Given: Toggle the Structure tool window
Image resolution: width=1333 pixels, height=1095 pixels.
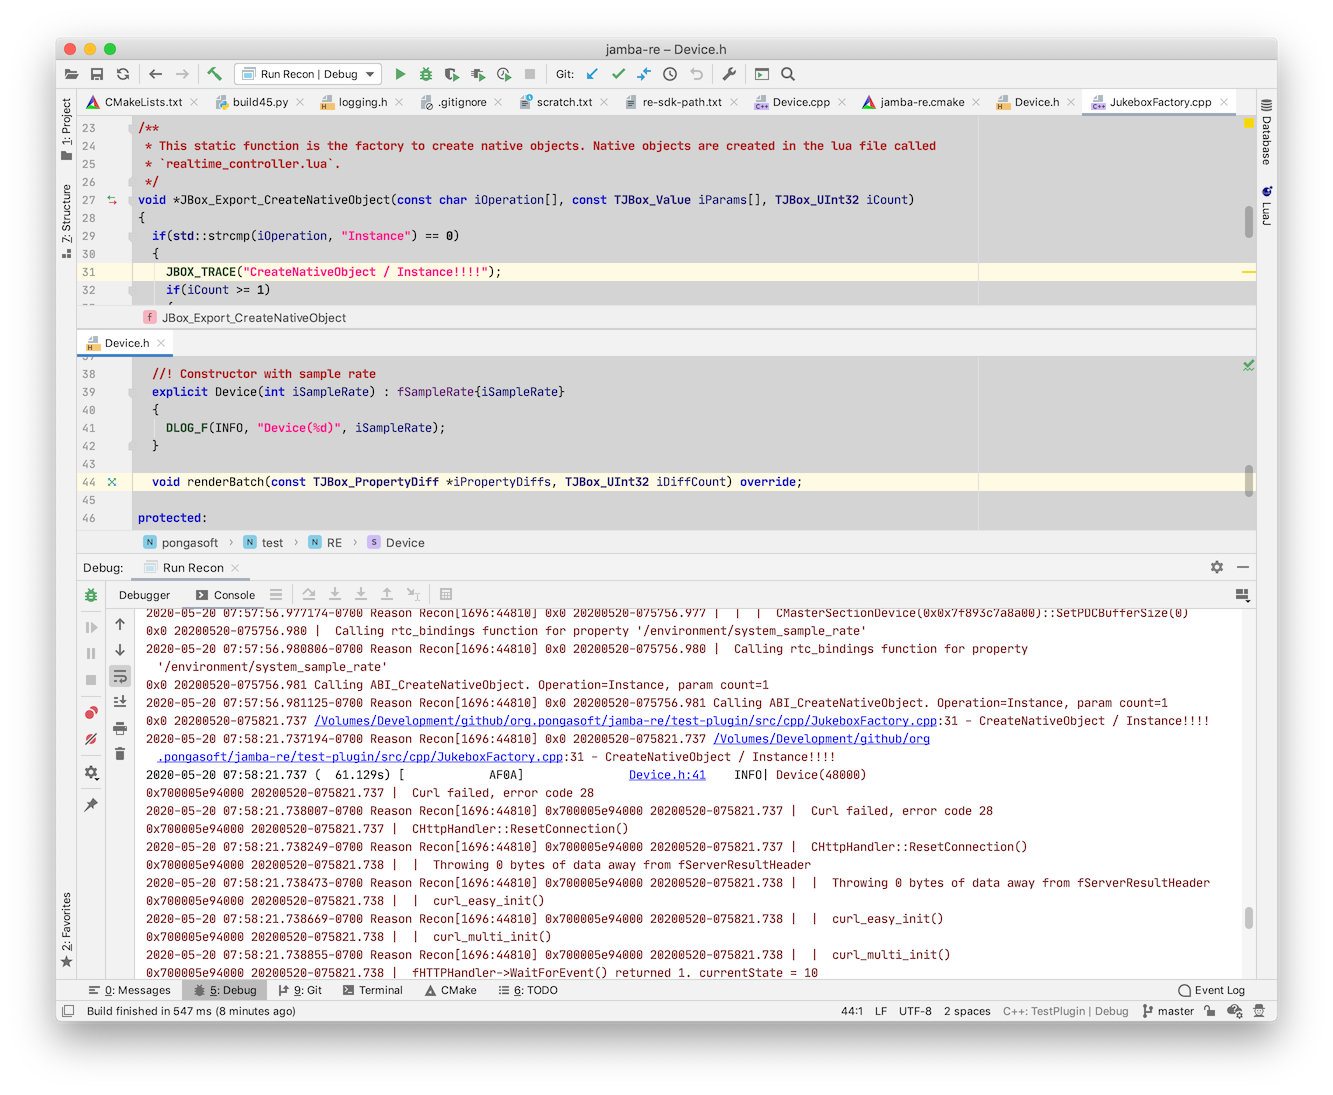Looking at the screenshot, I should (x=67, y=220).
